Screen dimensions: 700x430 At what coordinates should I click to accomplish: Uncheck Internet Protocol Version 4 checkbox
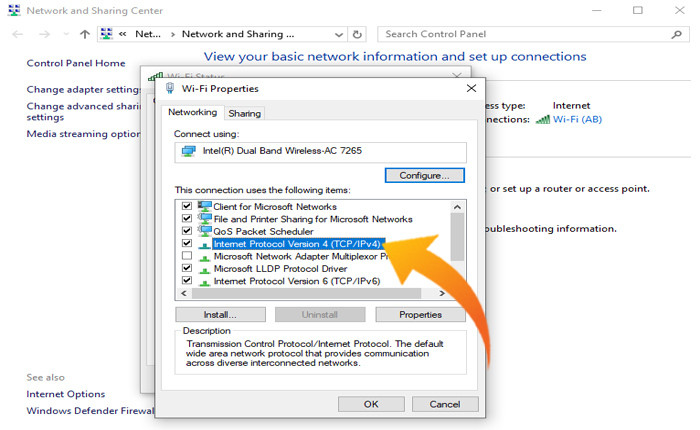point(186,243)
